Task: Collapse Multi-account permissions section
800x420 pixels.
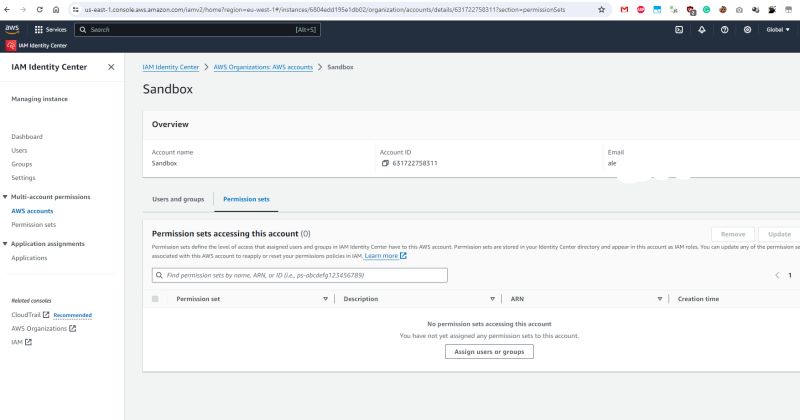Action: coord(5,197)
